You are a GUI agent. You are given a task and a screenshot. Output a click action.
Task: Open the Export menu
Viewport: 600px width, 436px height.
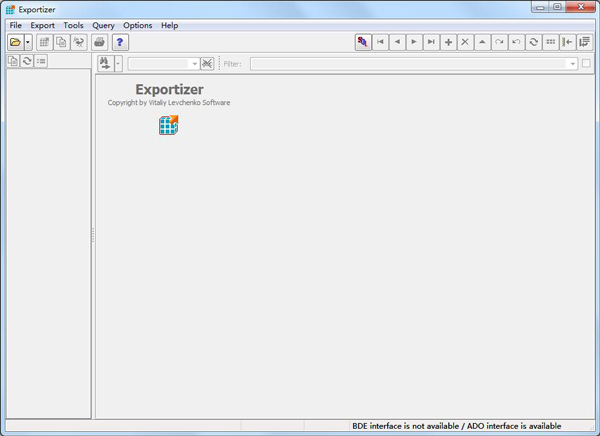[x=42, y=26]
